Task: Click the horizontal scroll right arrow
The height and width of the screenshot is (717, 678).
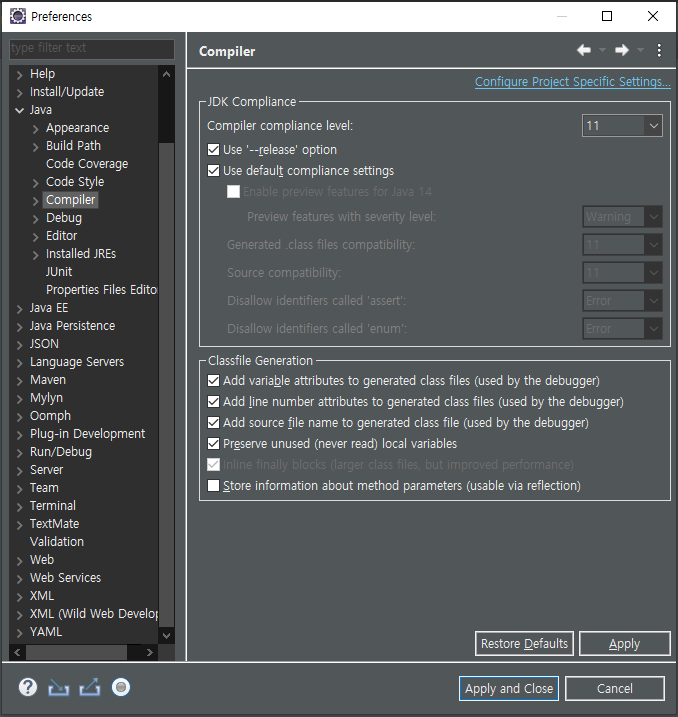Action: (x=149, y=653)
